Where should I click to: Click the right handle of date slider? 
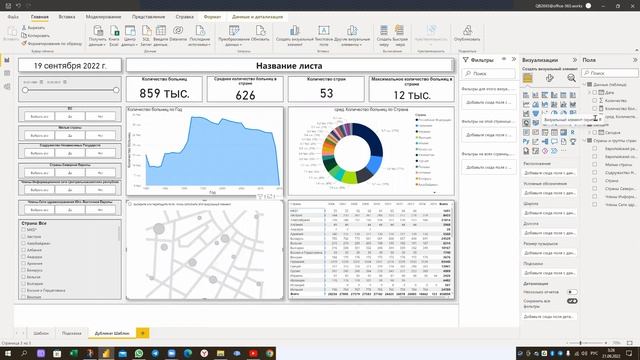[x=116, y=90]
